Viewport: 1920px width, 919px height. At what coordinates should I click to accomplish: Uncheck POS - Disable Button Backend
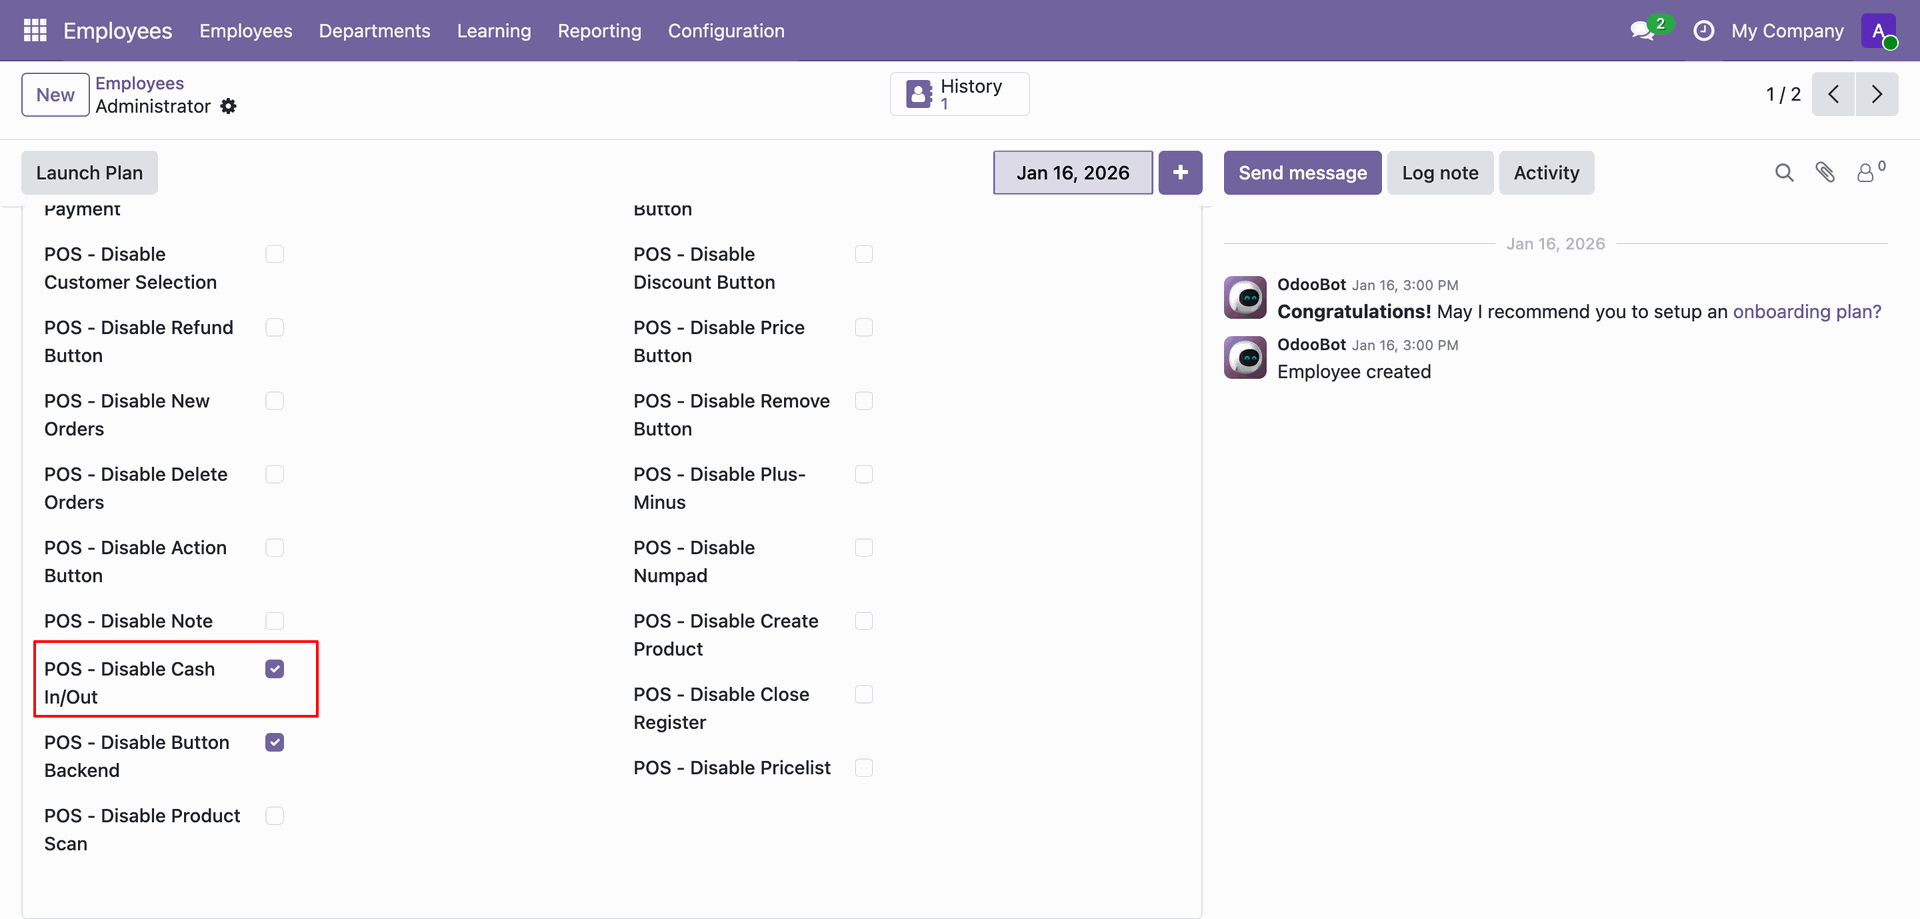275,742
